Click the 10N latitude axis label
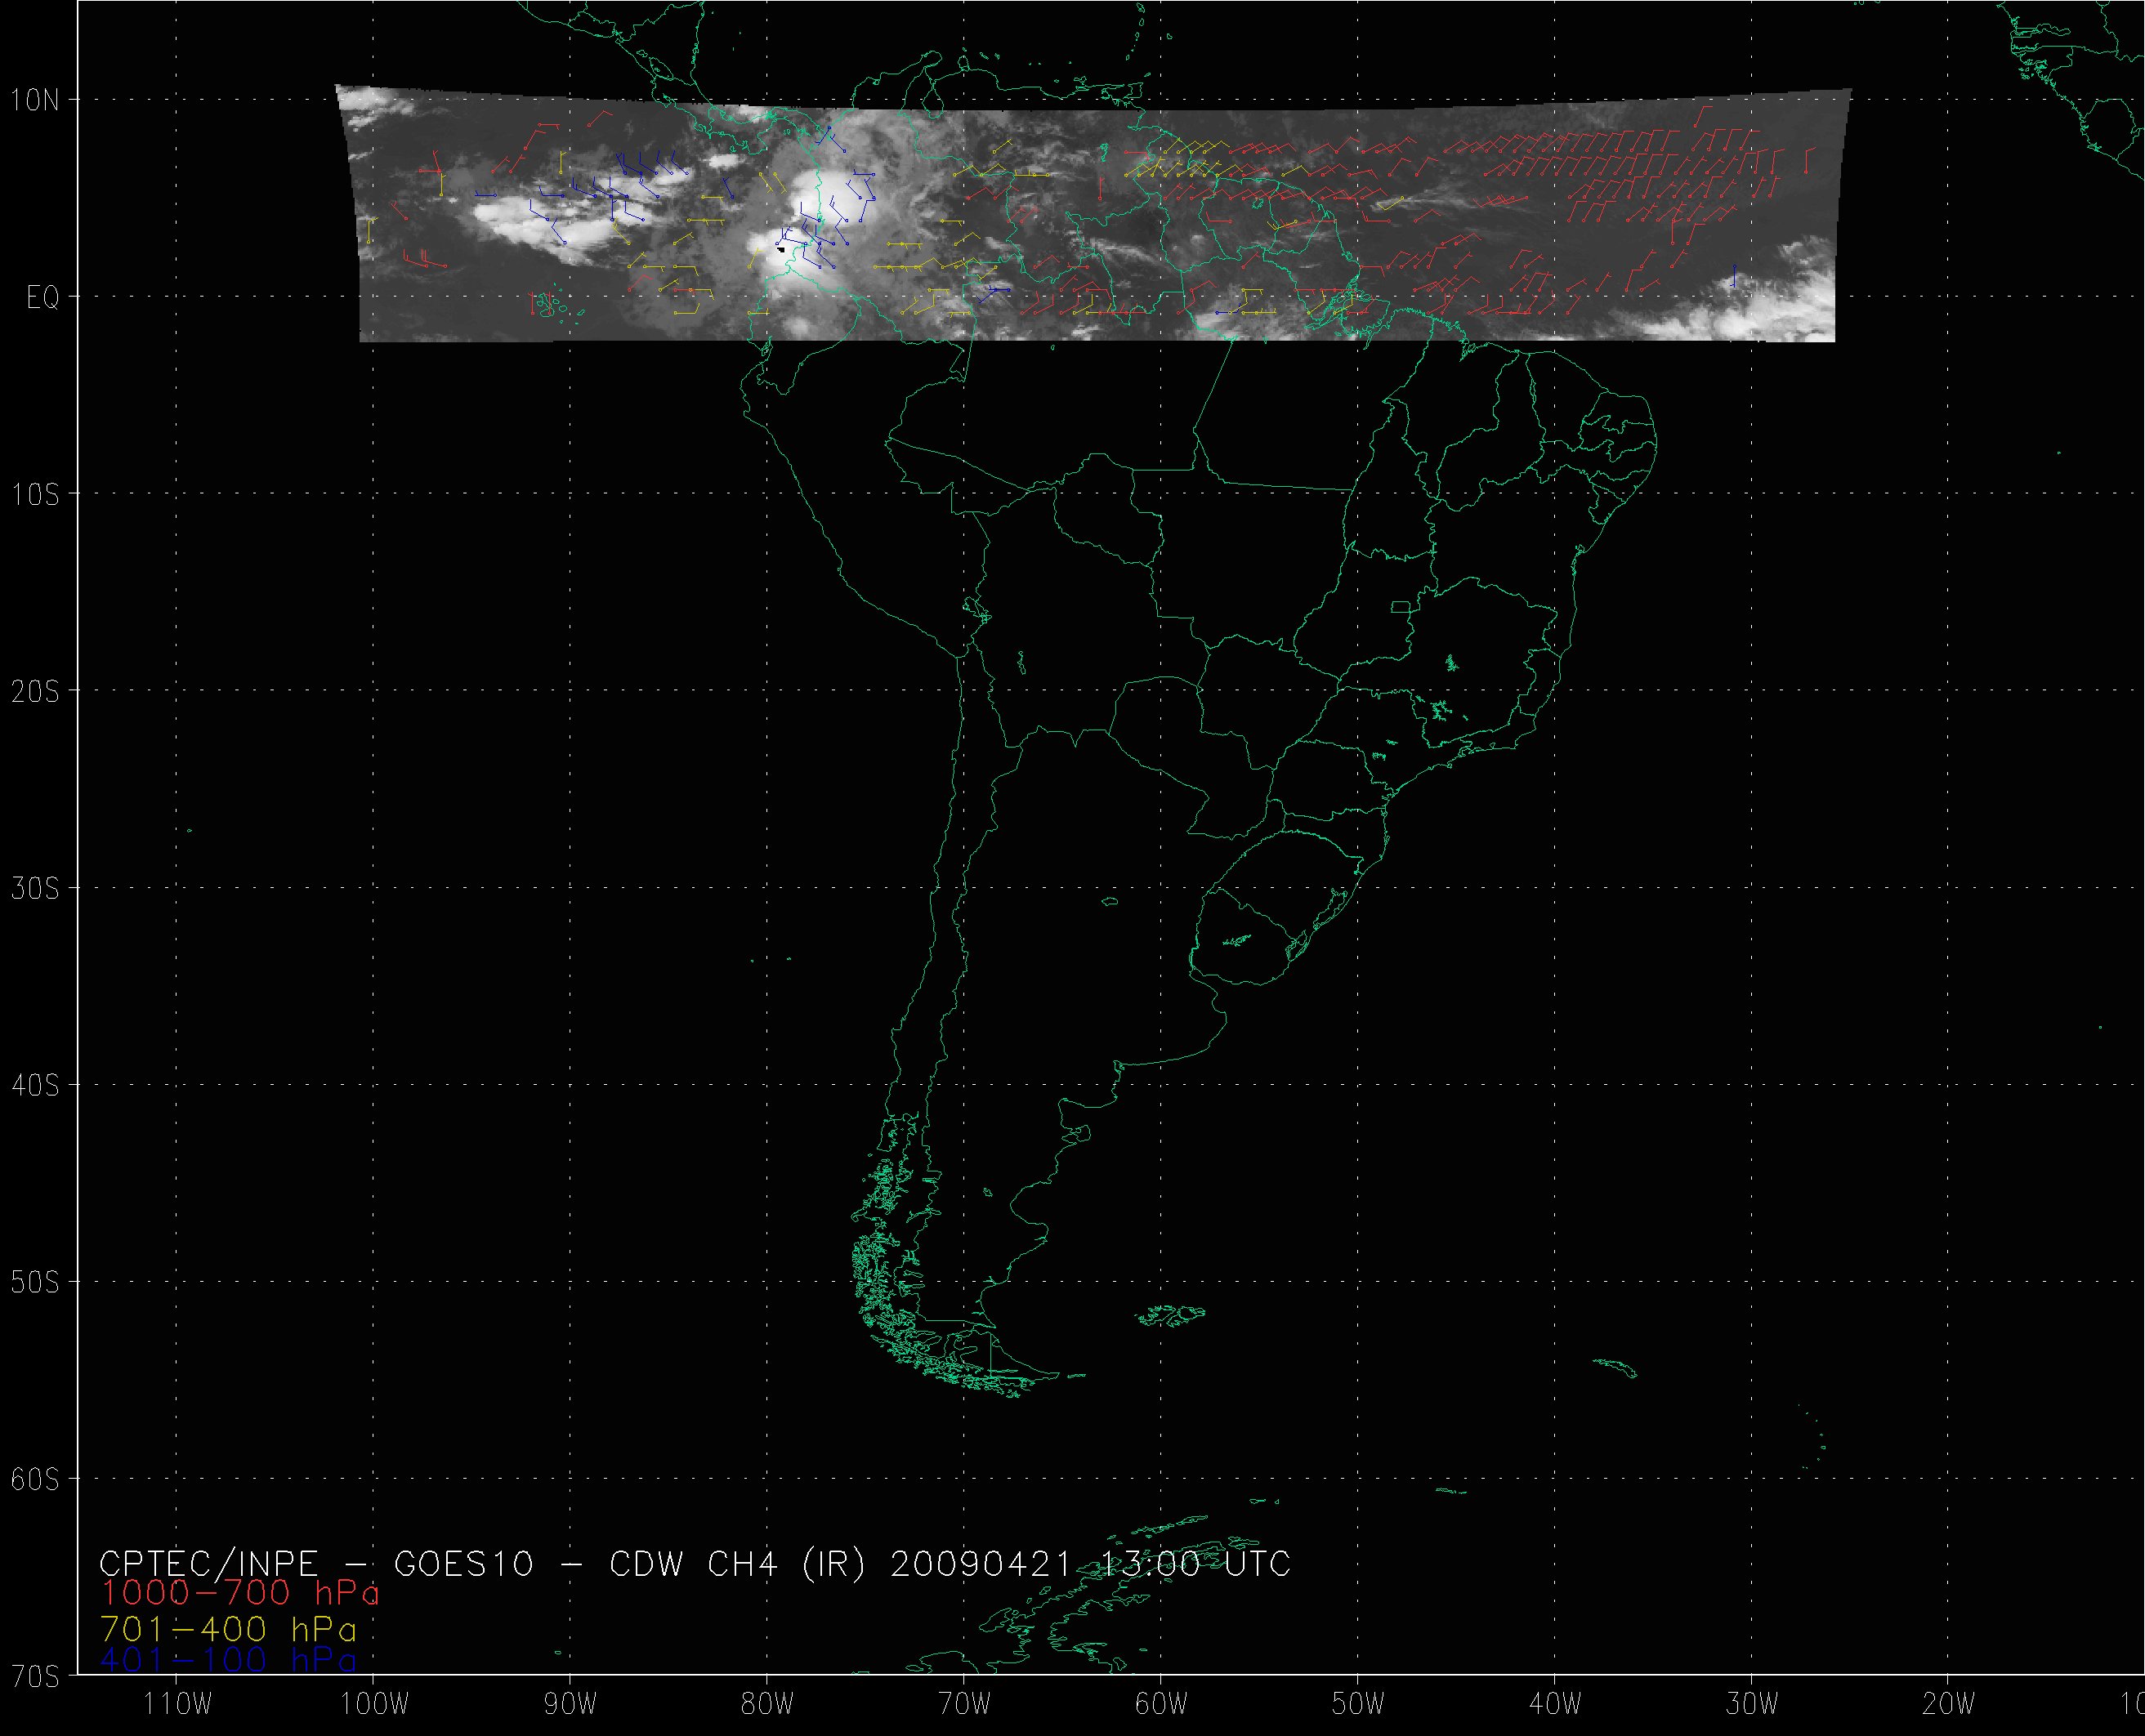Viewport: 2145px width, 1736px height. pos(34,99)
